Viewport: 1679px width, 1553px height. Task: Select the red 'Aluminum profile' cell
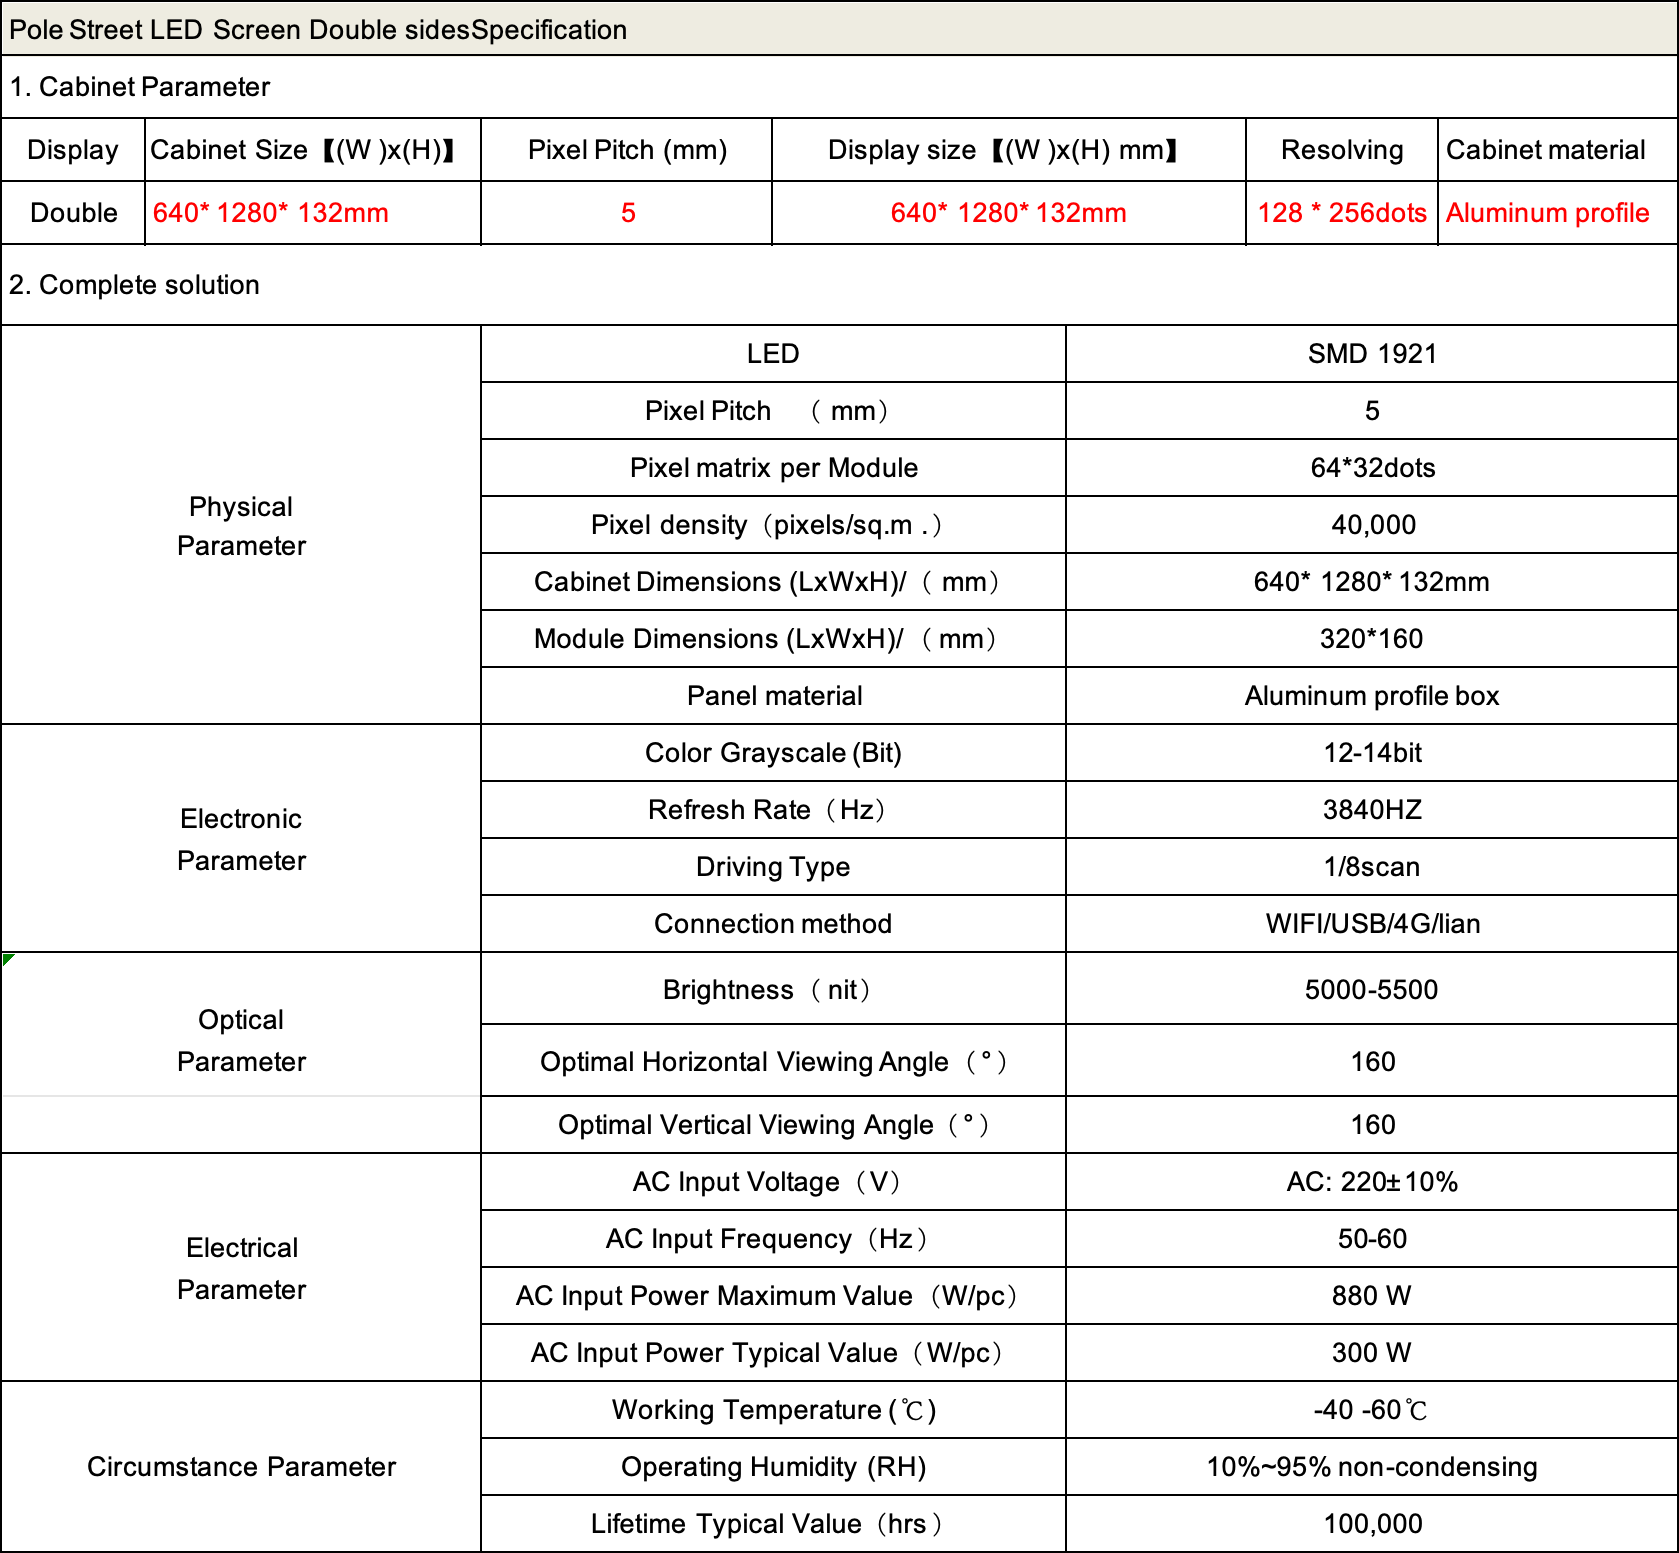click(x=1547, y=213)
